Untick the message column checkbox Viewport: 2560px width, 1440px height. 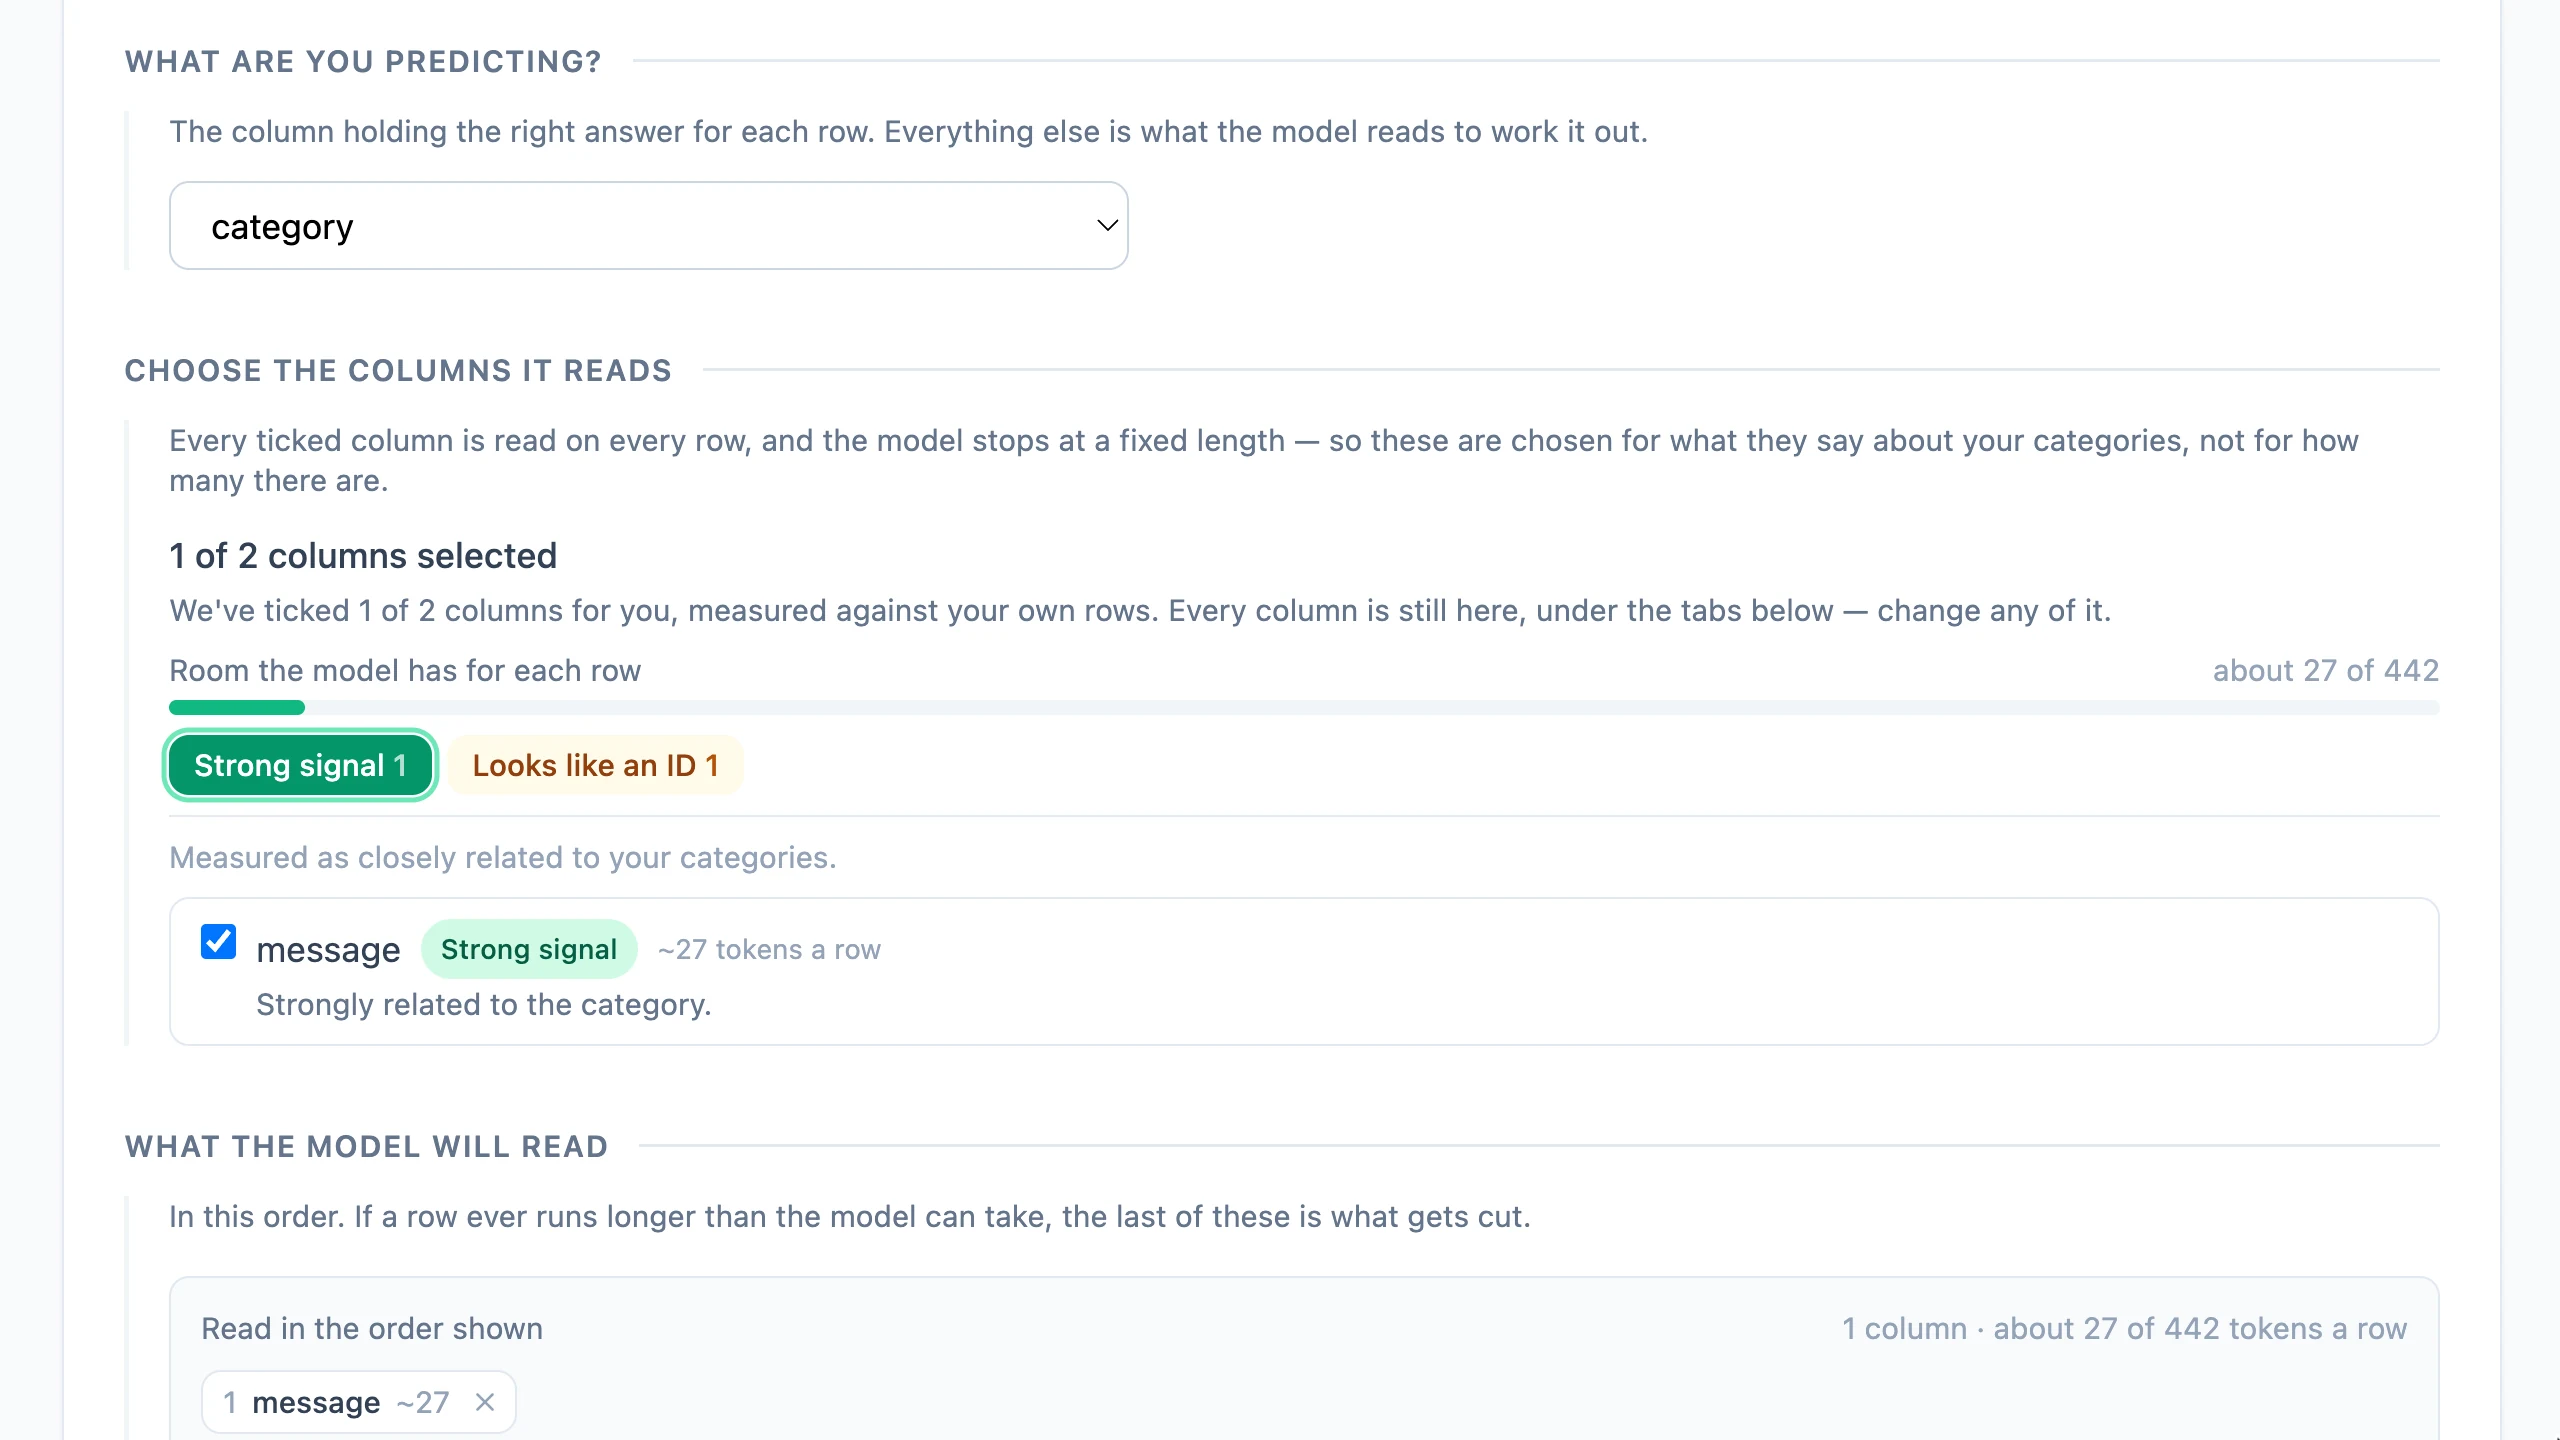pos(218,942)
